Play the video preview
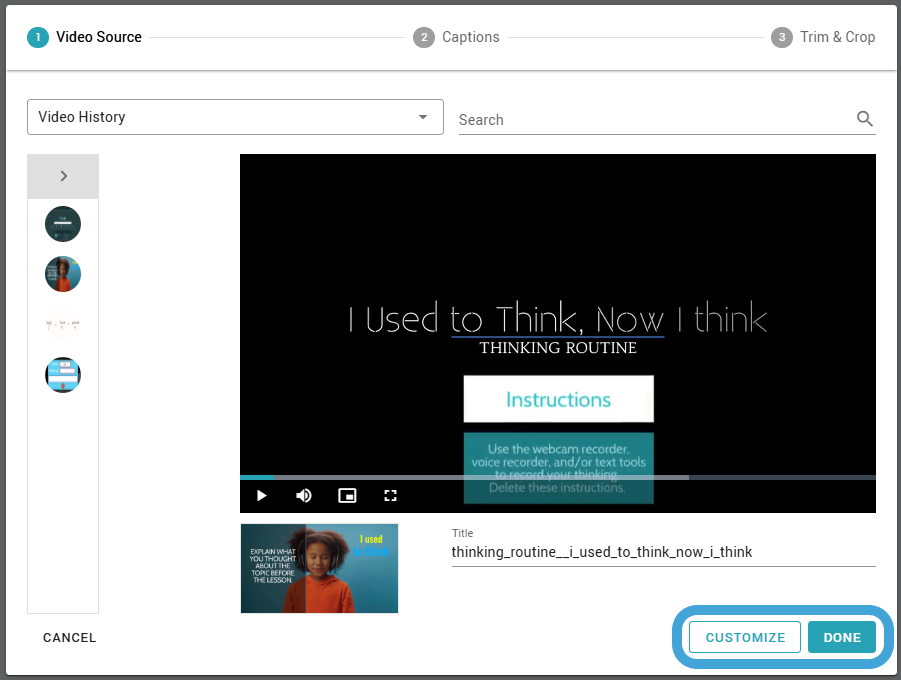The width and height of the screenshot is (901, 680). point(262,495)
